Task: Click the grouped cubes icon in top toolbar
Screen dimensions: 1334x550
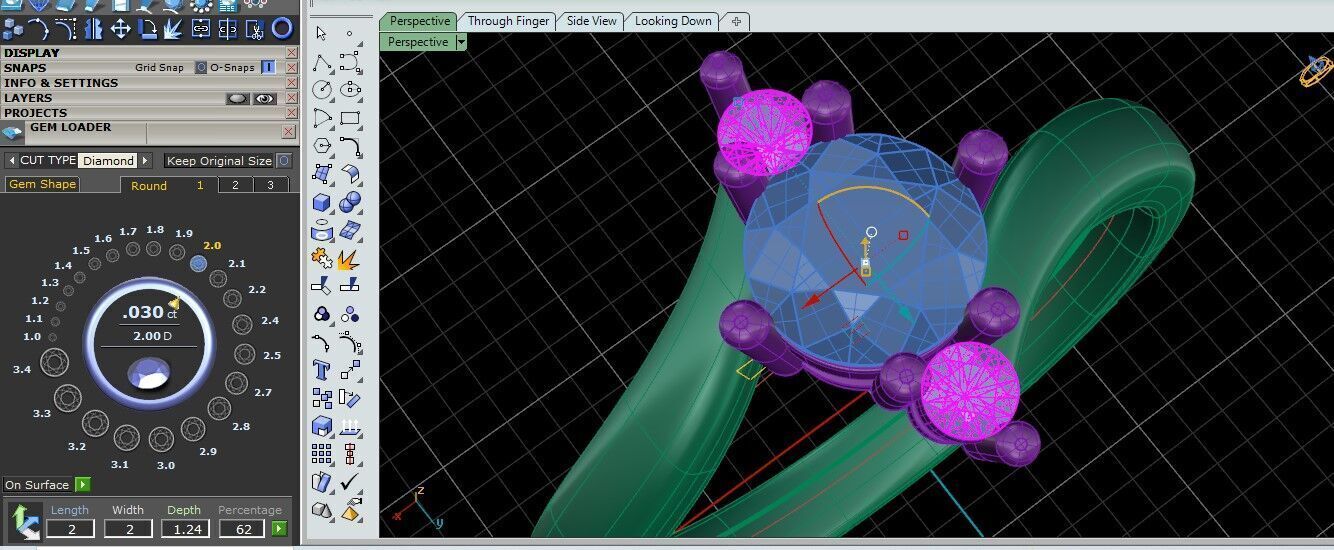Action: pyautogui.click(x=12, y=29)
